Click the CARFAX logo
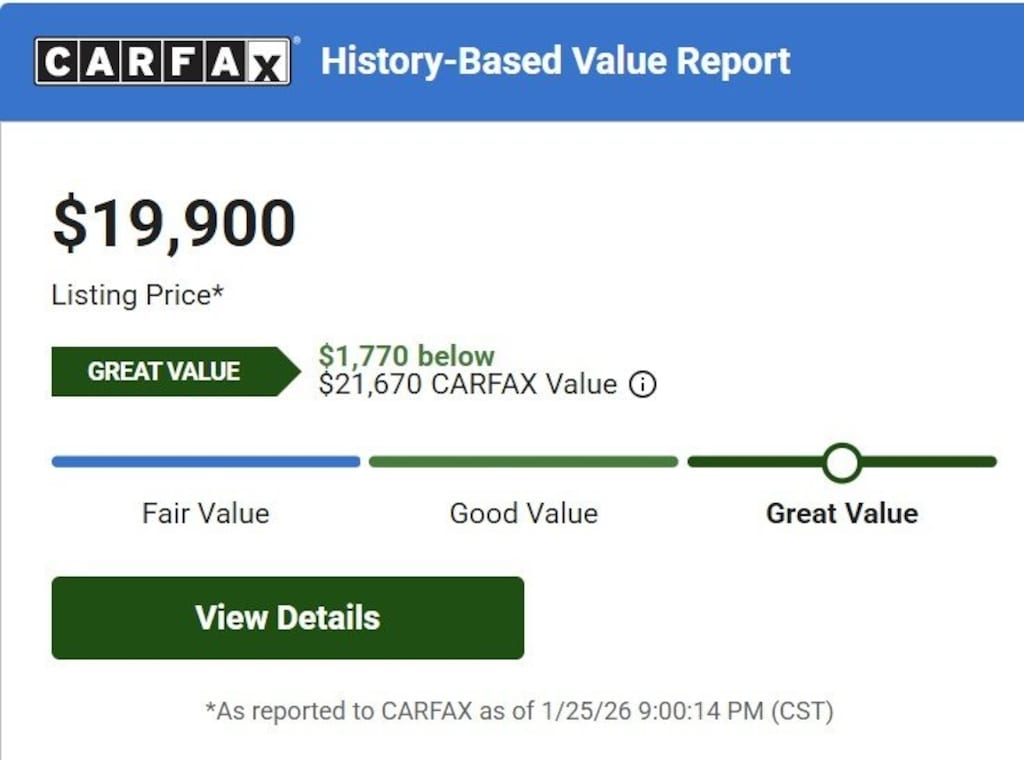The width and height of the screenshot is (1024, 760). [162, 62]
